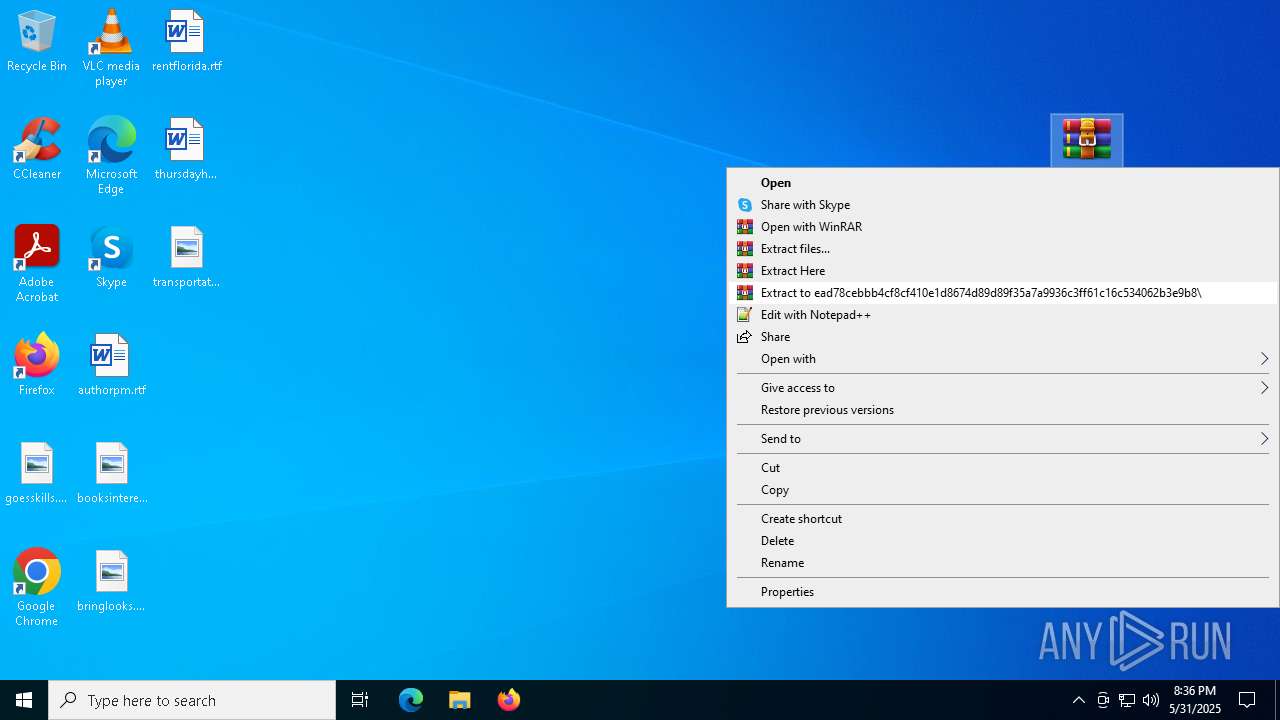Choose Extract files... option
Image resolution: width=1280 pixels, height=720 pixels.
(1002, 249)
